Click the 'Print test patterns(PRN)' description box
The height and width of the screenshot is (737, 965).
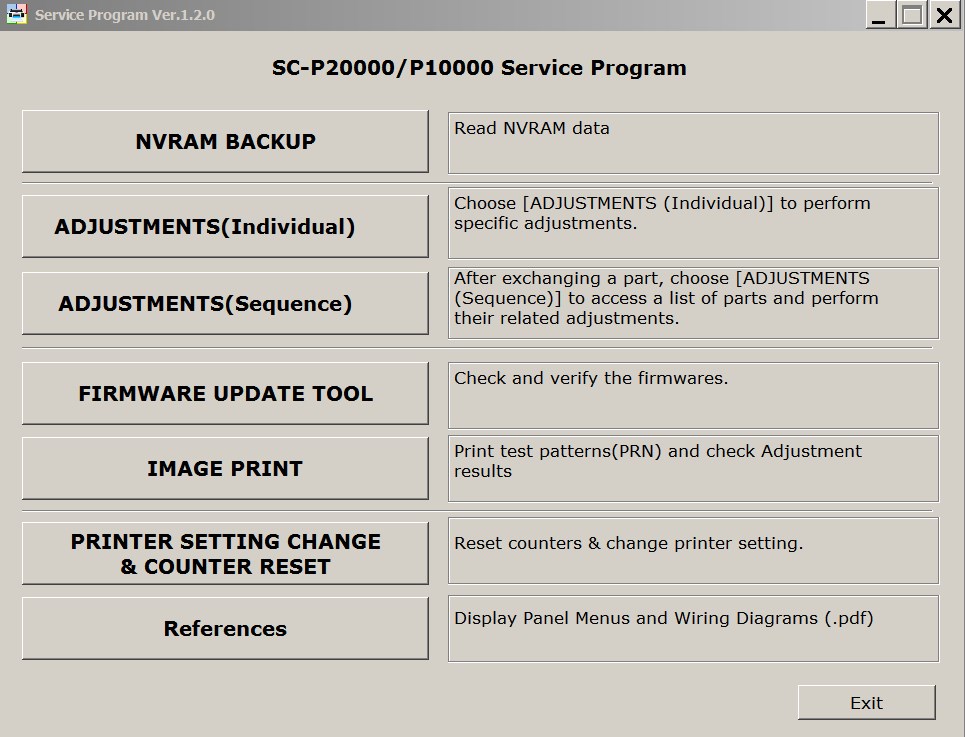[694, 469]
